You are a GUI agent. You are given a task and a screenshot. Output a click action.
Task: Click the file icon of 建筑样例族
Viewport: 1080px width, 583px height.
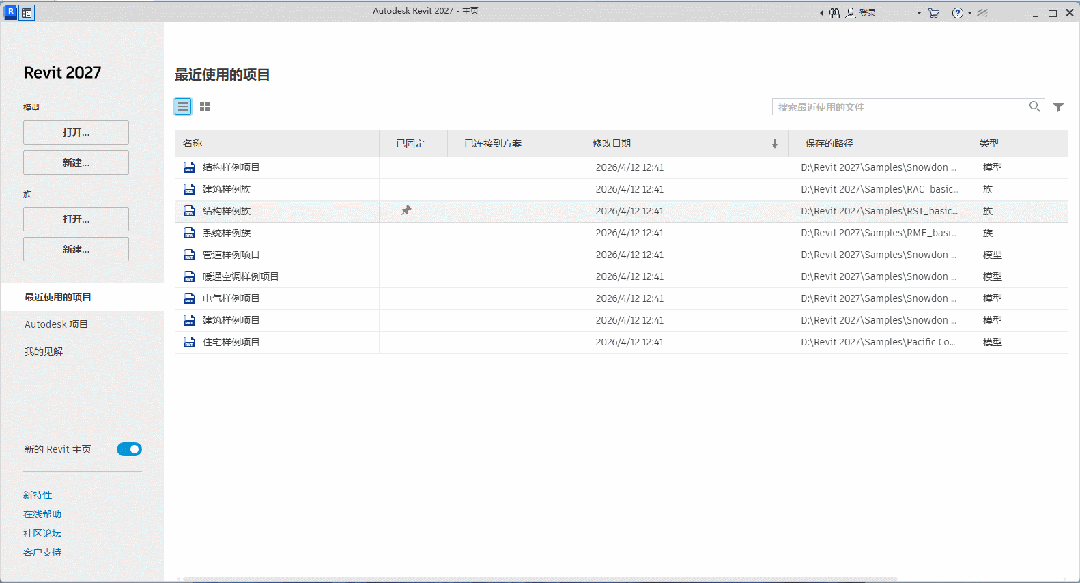click(x=189, y=189)
